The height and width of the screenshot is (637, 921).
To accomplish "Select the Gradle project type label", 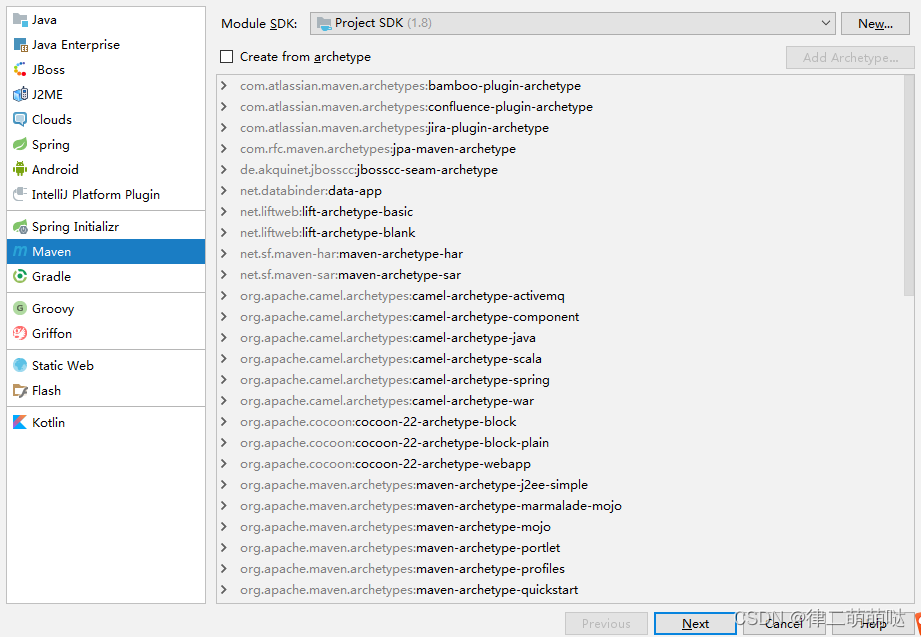I will click(51, 276).
